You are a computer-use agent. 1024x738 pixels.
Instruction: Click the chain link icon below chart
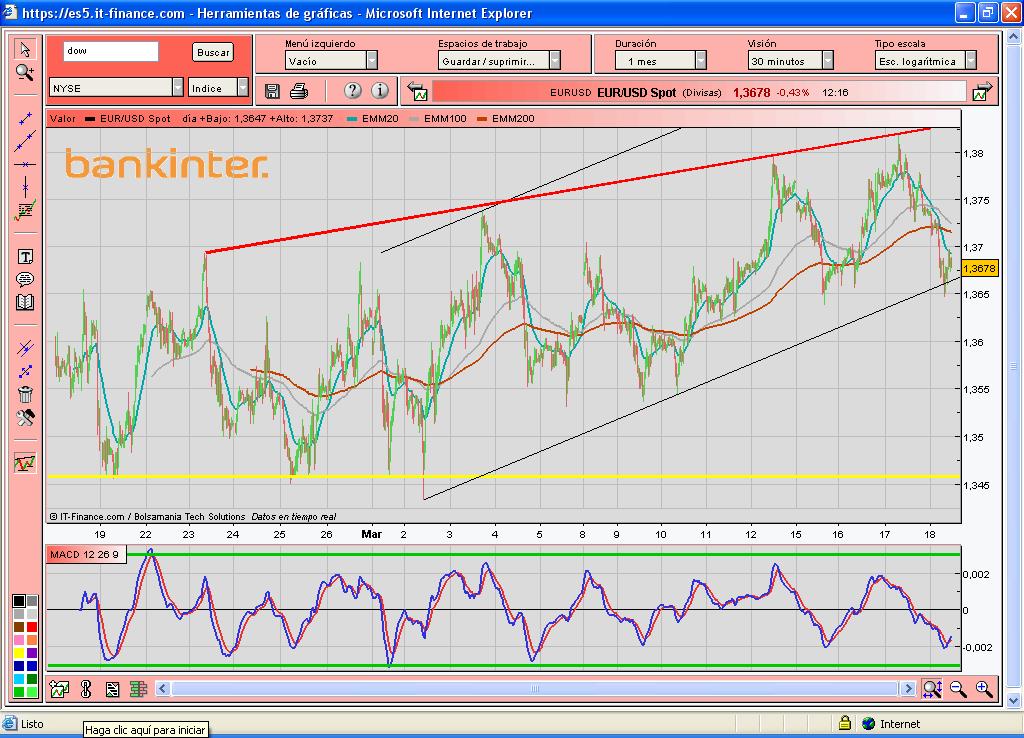coord(86,688)
